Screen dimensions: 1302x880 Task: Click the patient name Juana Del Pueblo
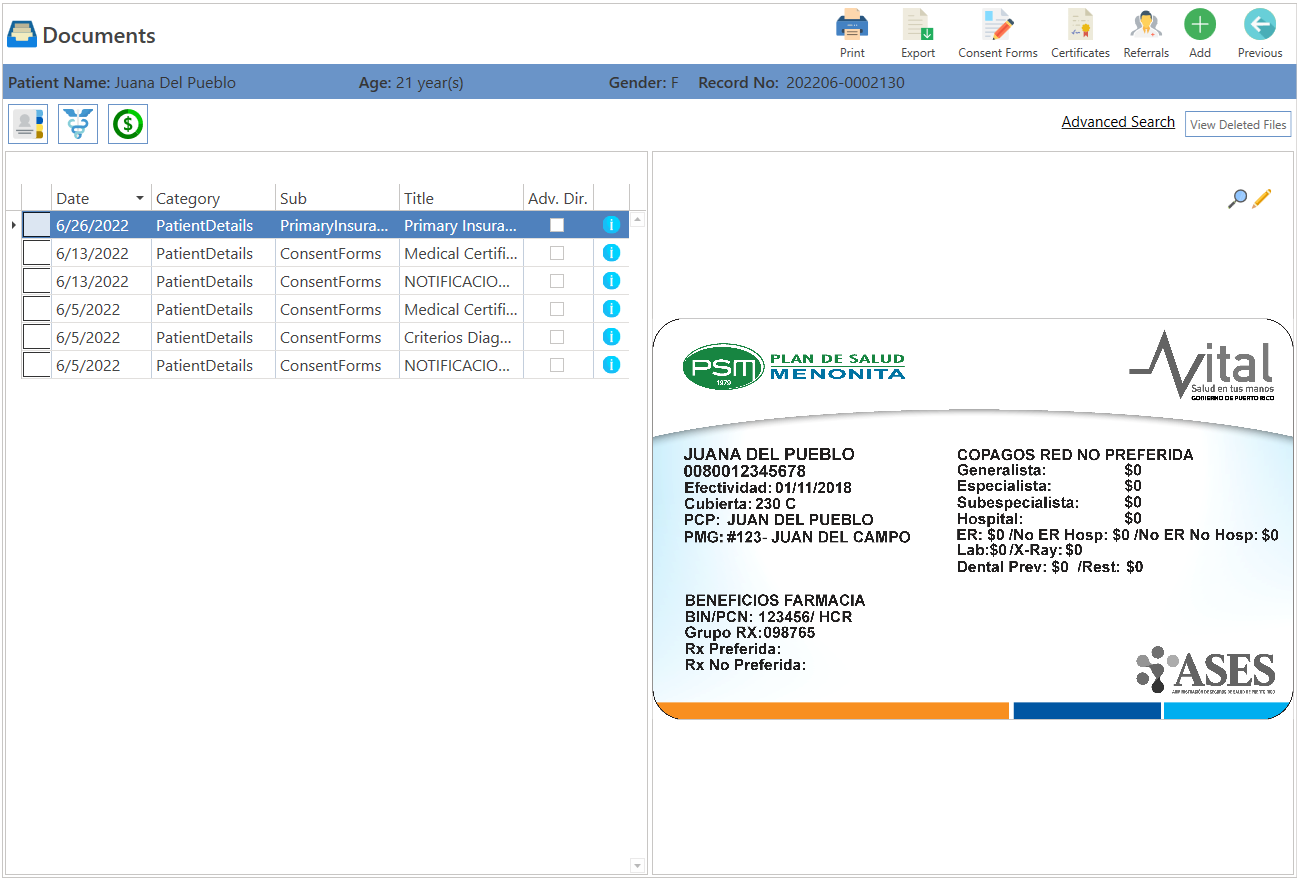175,83
